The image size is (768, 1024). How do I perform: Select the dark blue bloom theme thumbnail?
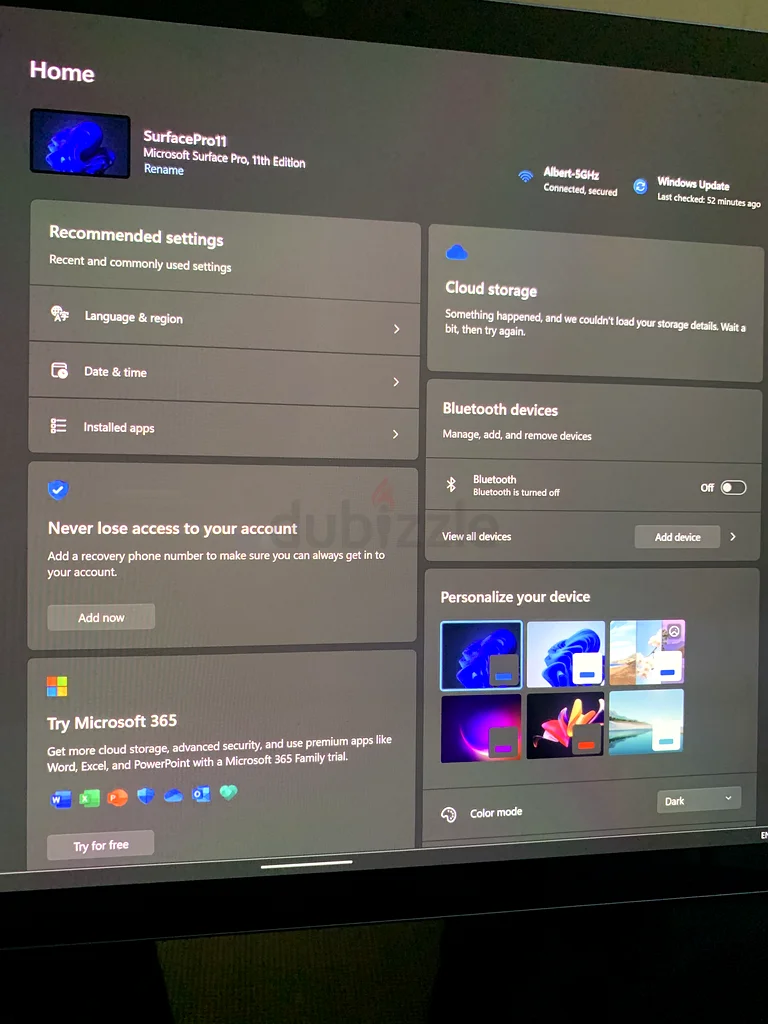(481, 655)
